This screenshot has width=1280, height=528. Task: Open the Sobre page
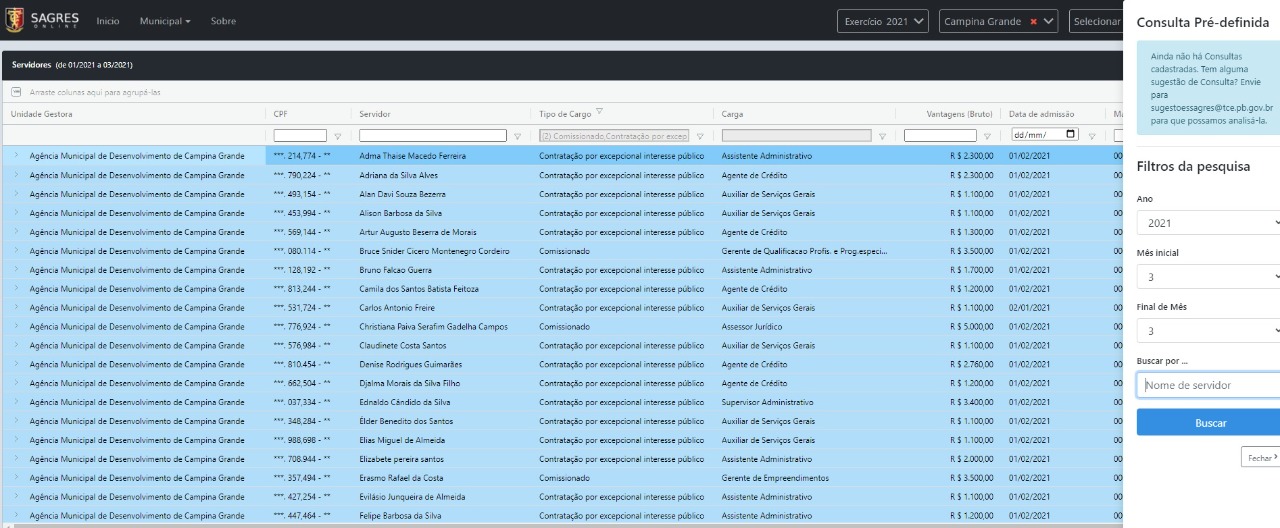(x=223, y=21)
